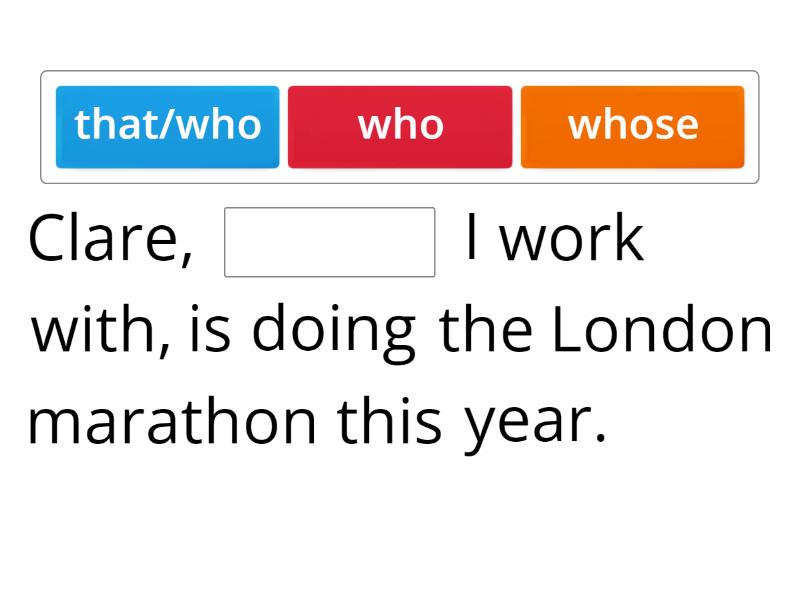Click the word "work" after the blank
This screenshot has height=600, width=800.
571,238
